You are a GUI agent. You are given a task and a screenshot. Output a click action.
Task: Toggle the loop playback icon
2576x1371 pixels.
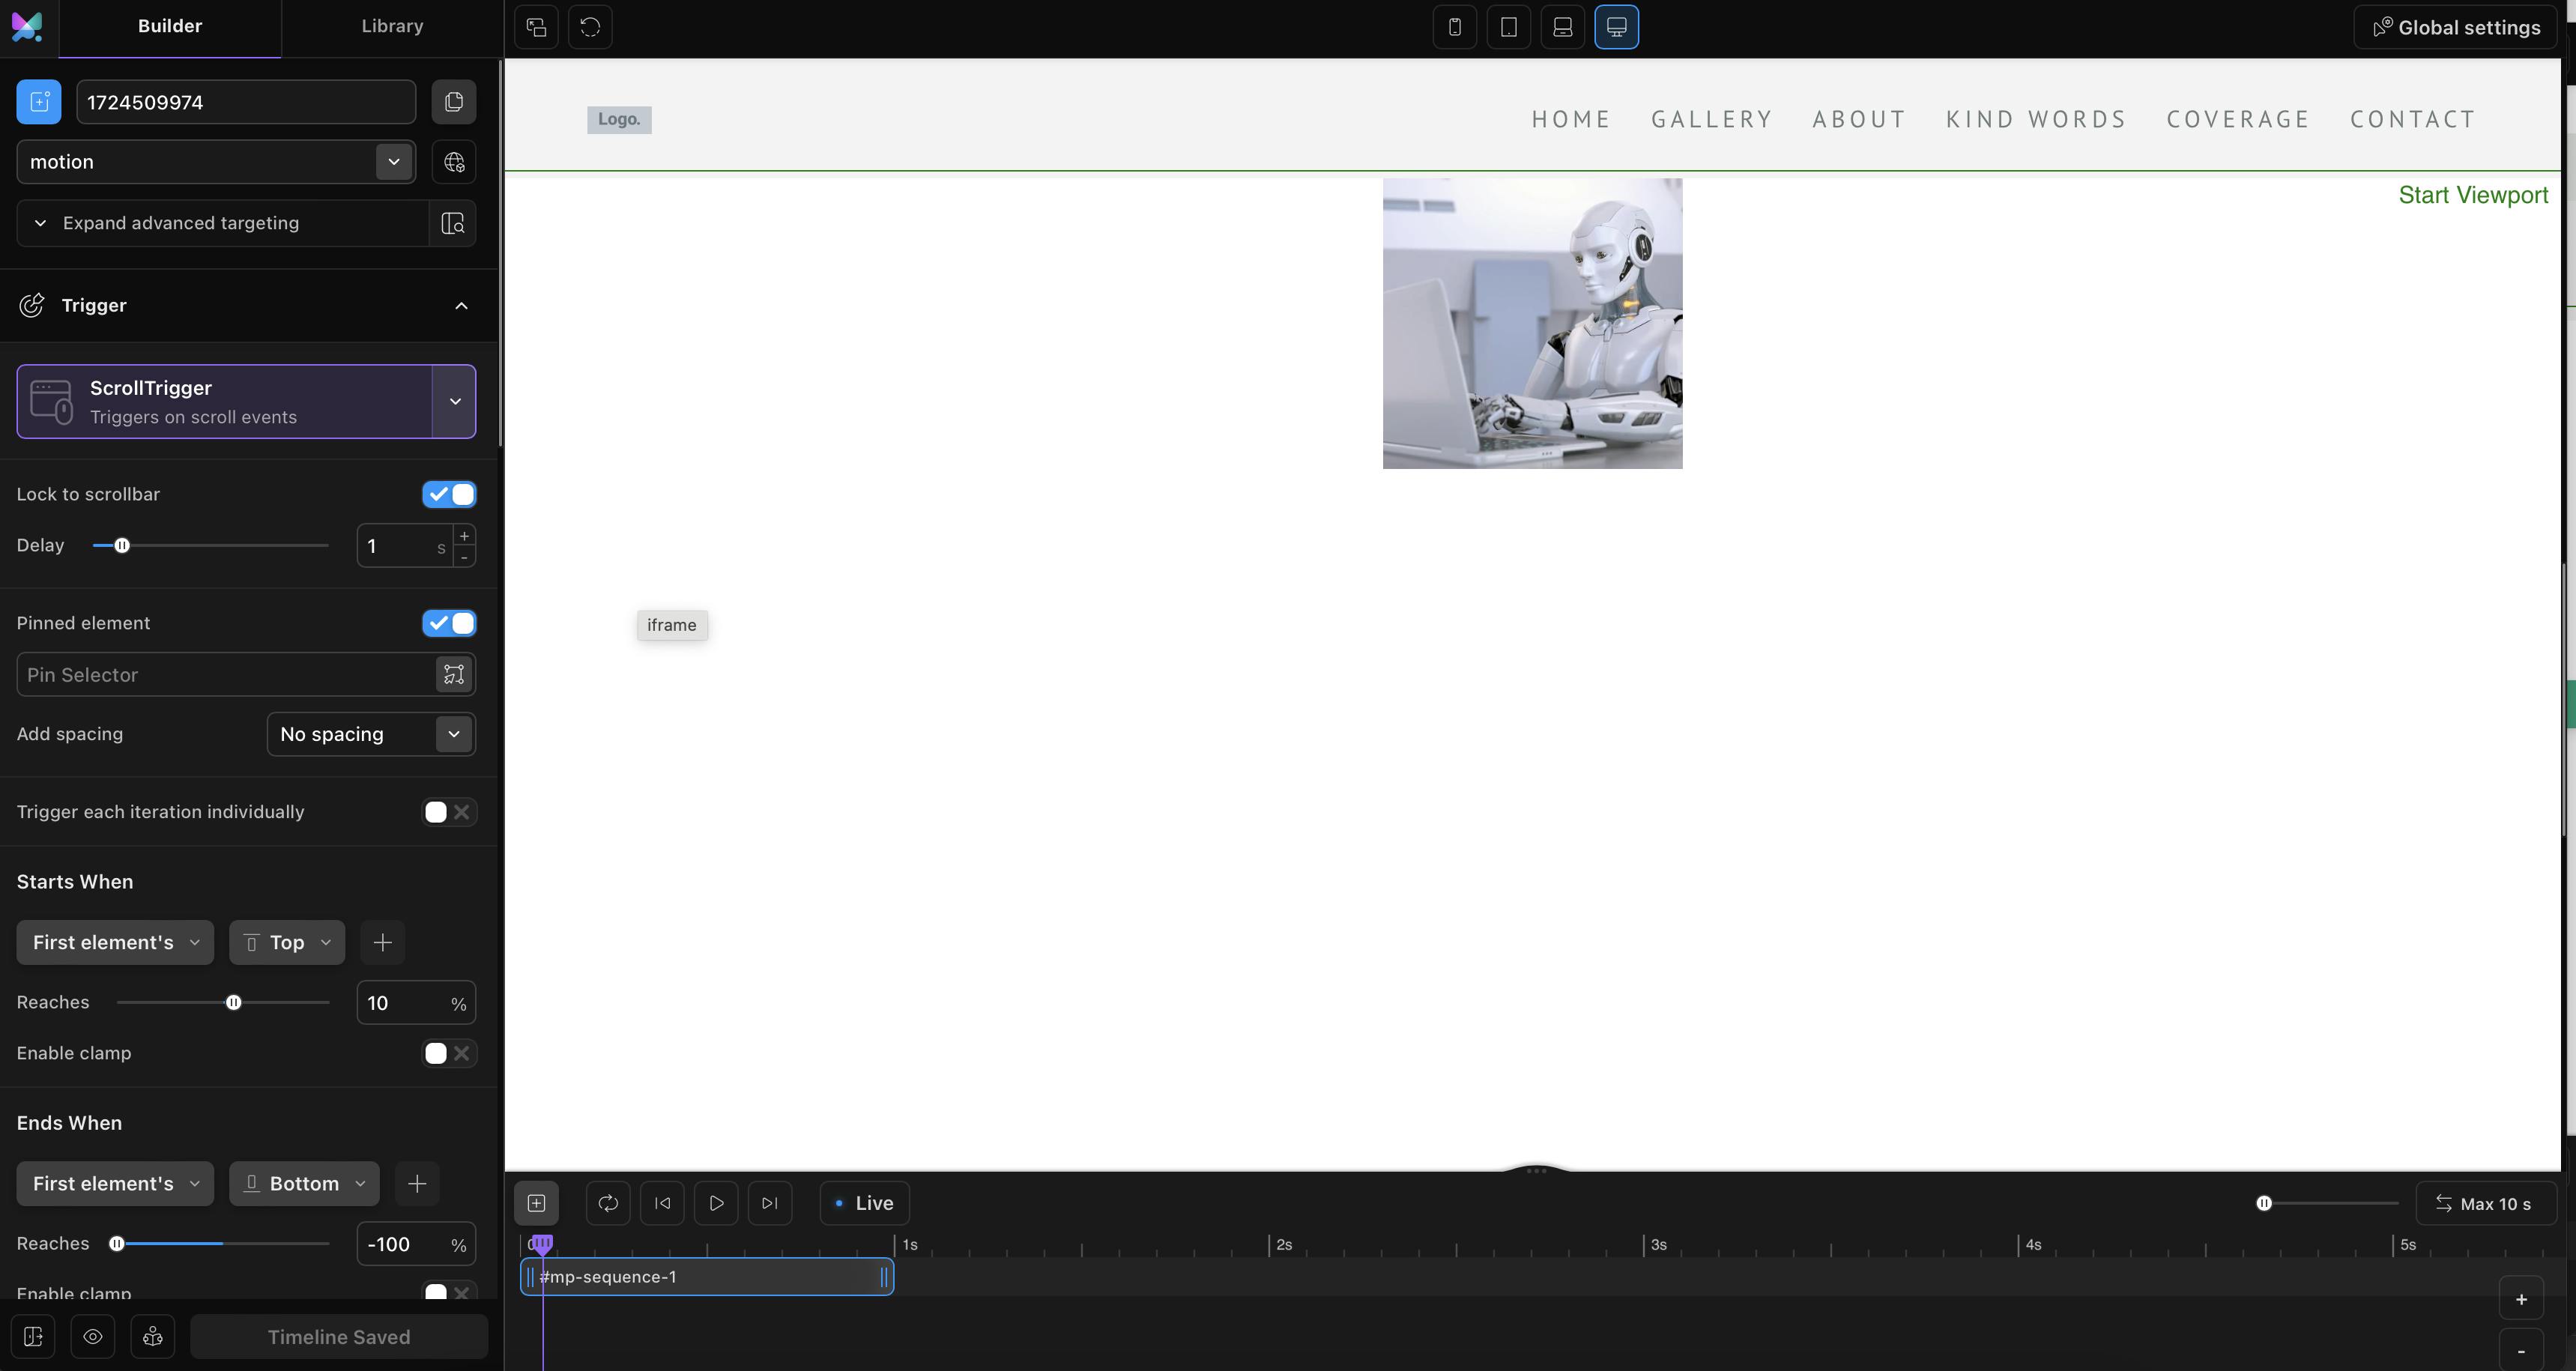coord(608,1203)
